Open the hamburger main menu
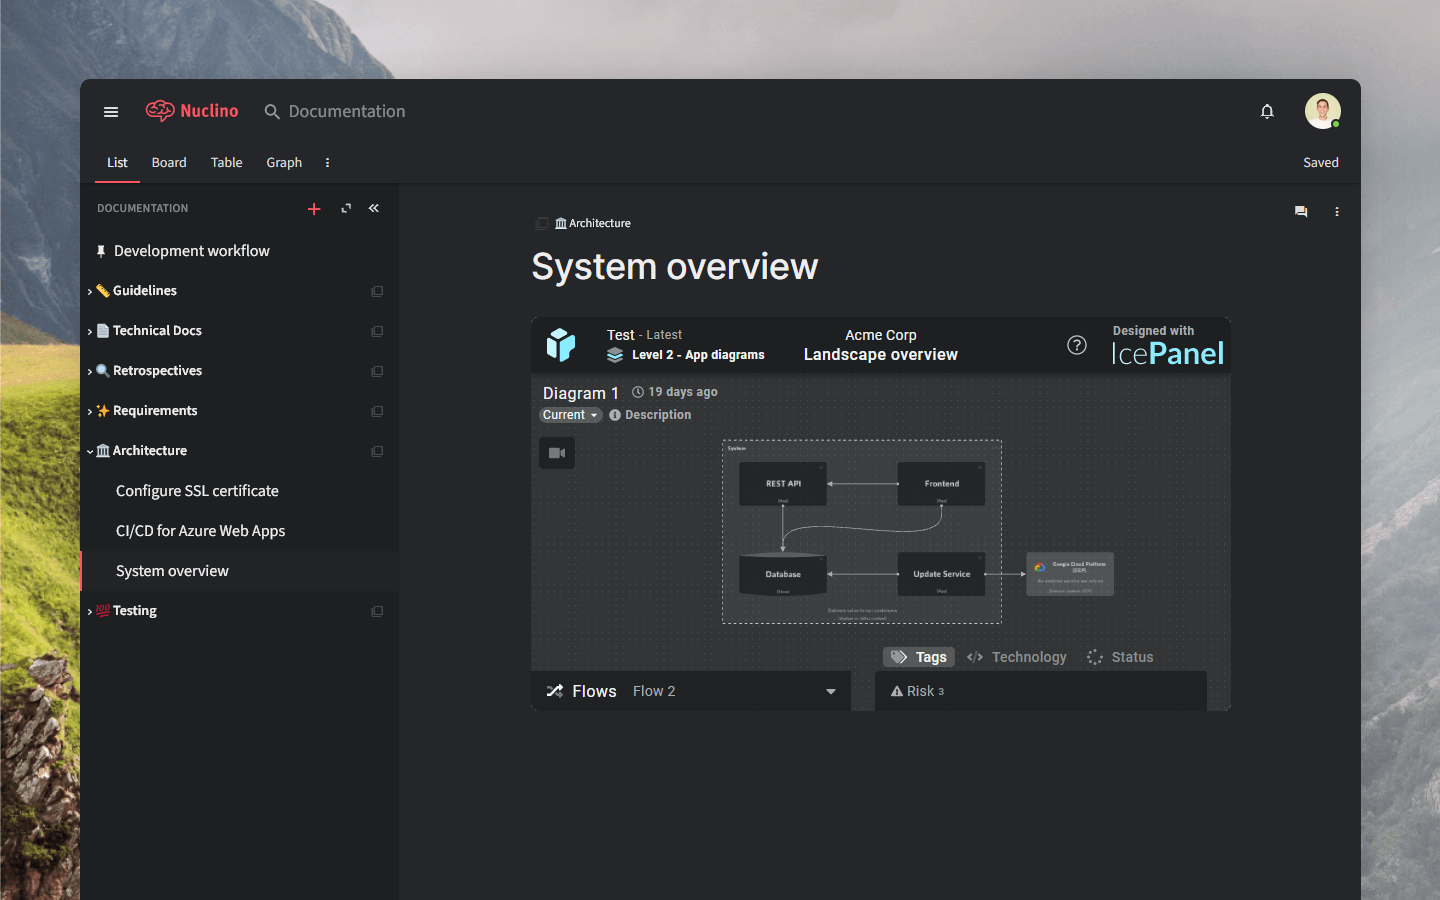Viewport: 1440px width, 900px height. click(111, 112)
